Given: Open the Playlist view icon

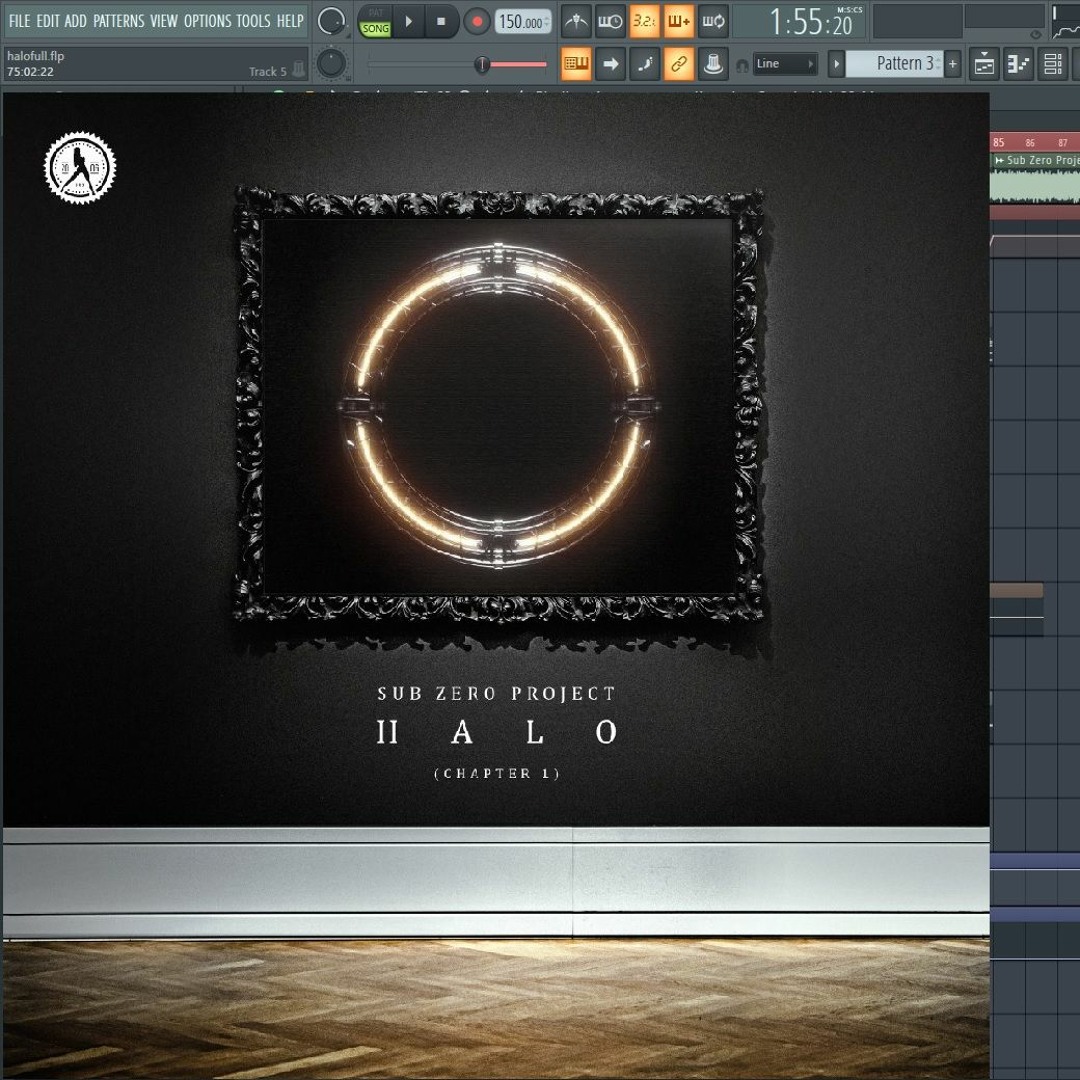Looking at the screenshot, I should (984, 63).
